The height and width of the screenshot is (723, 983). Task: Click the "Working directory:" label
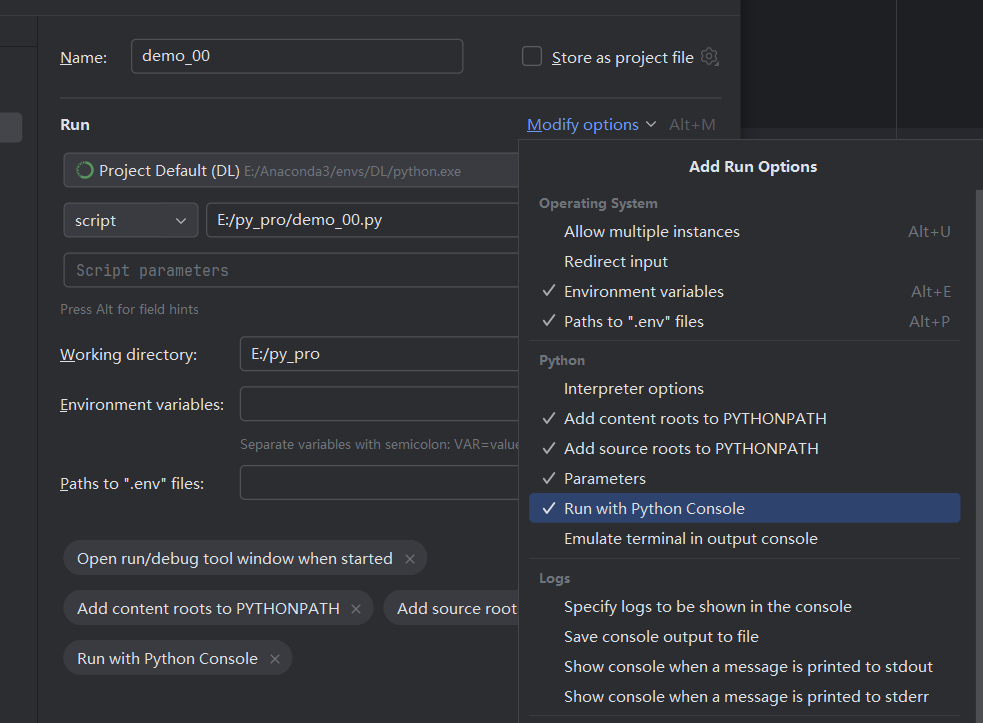pyautogui.click(x=129, y=355)
